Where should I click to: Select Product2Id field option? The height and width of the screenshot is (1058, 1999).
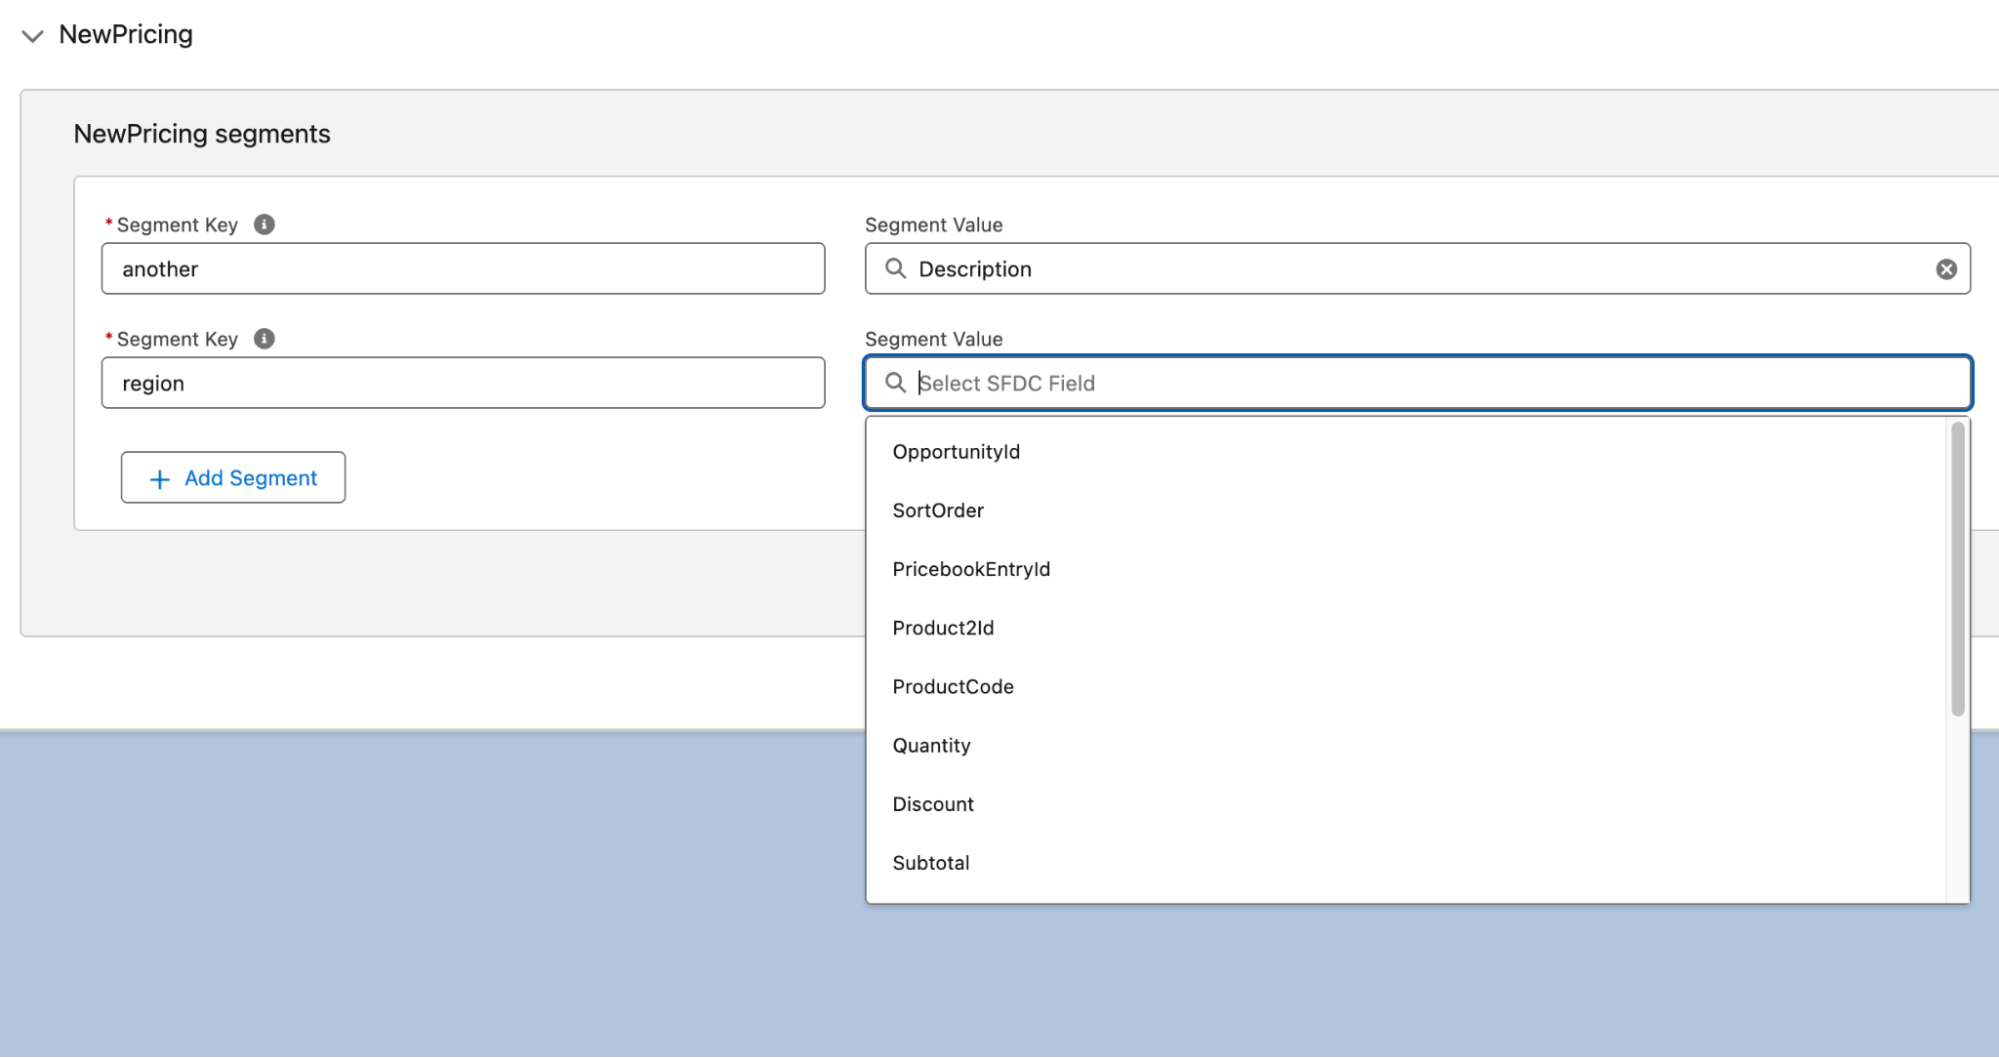point(943,628)
